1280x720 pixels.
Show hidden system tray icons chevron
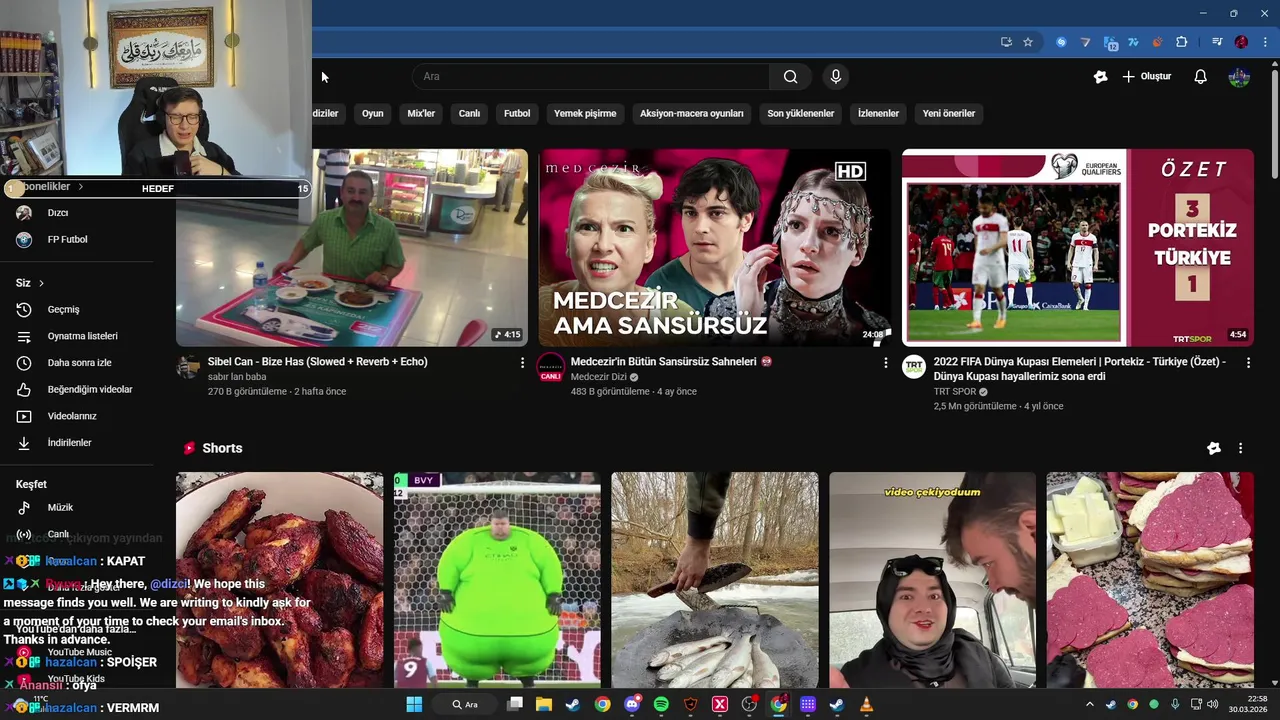click(1090, 705)
